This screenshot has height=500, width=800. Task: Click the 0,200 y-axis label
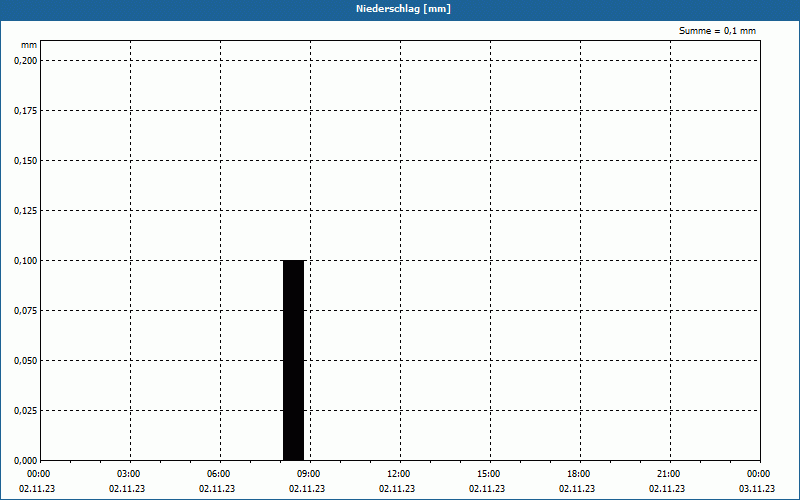click(x=26, y=61)
